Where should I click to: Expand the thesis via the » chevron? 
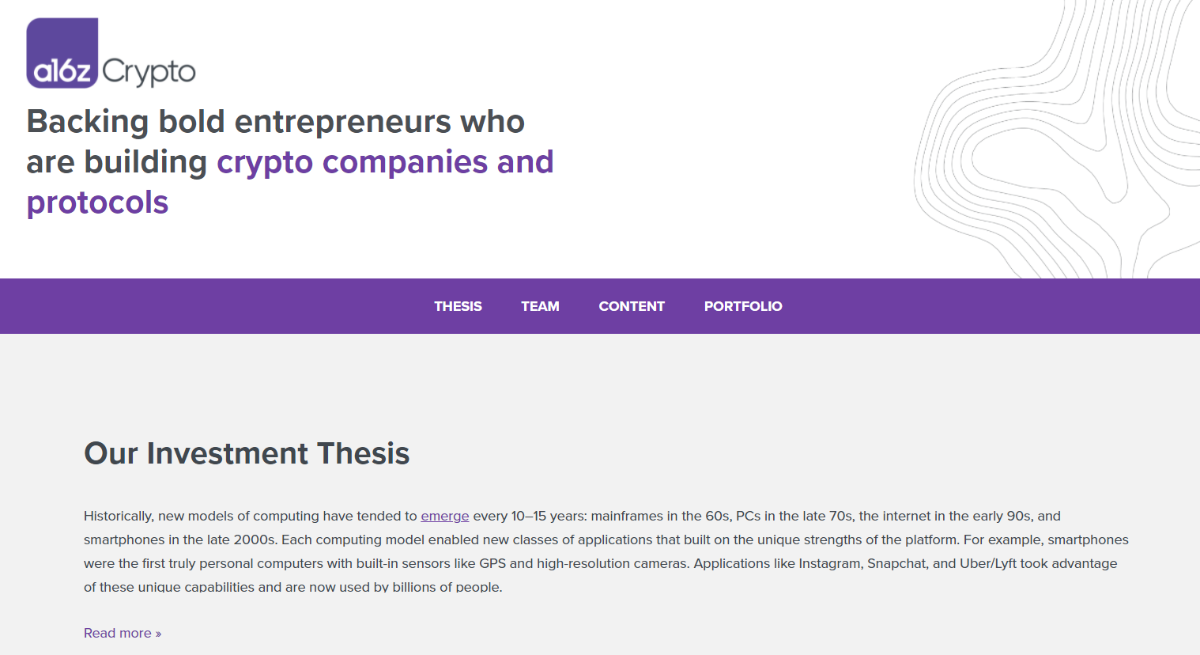coord(157,633)
